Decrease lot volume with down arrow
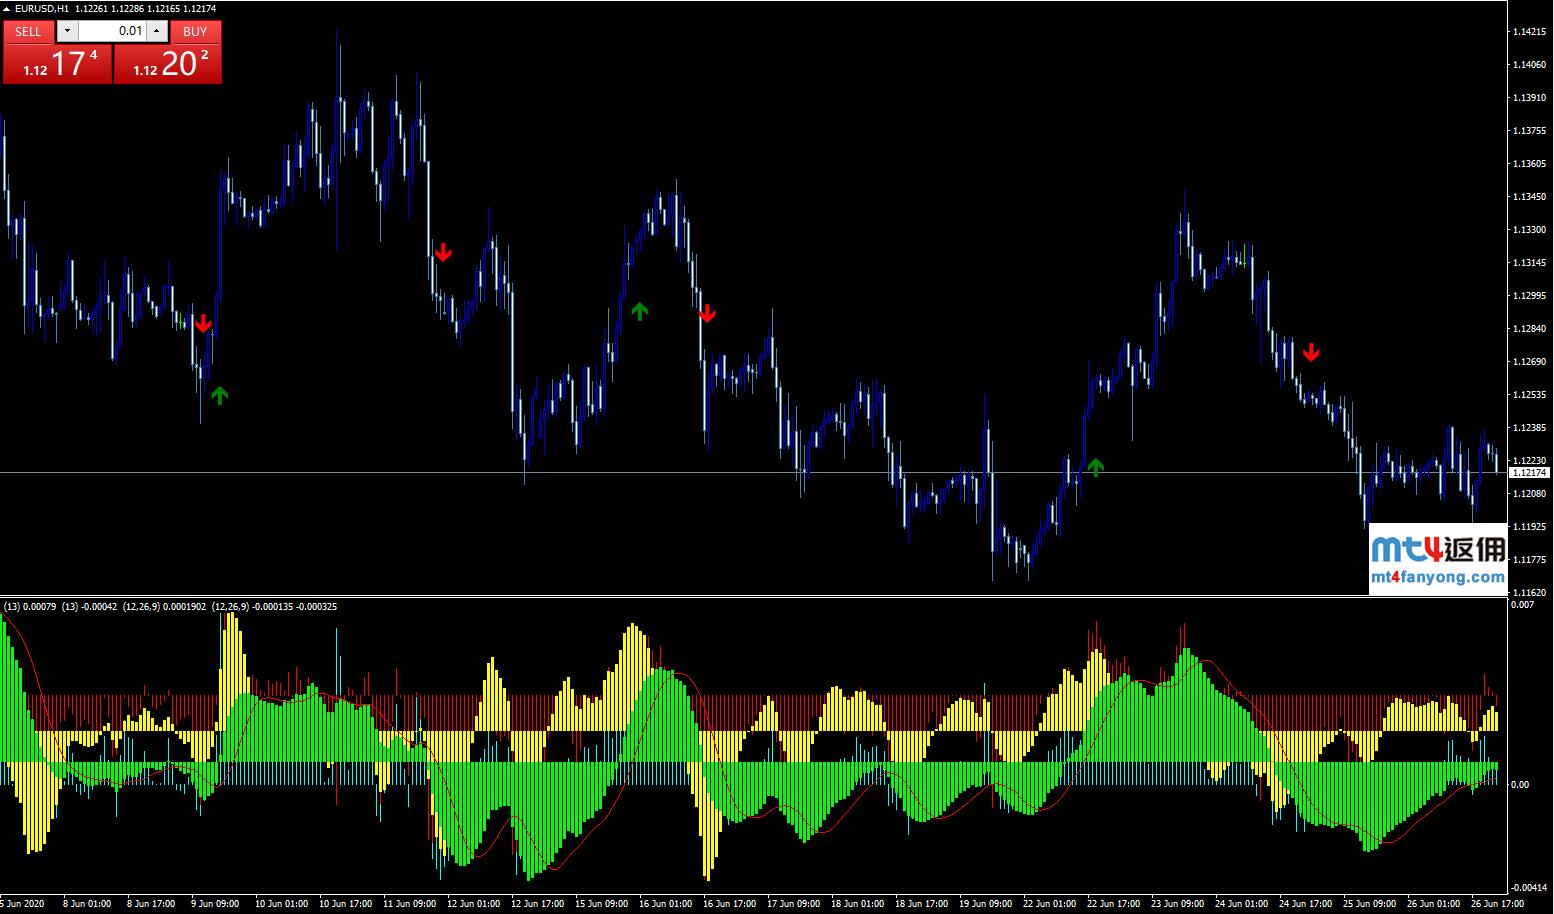Image resolution: width=1554 pixels, height=914 pixels. (x=68, y=31)
